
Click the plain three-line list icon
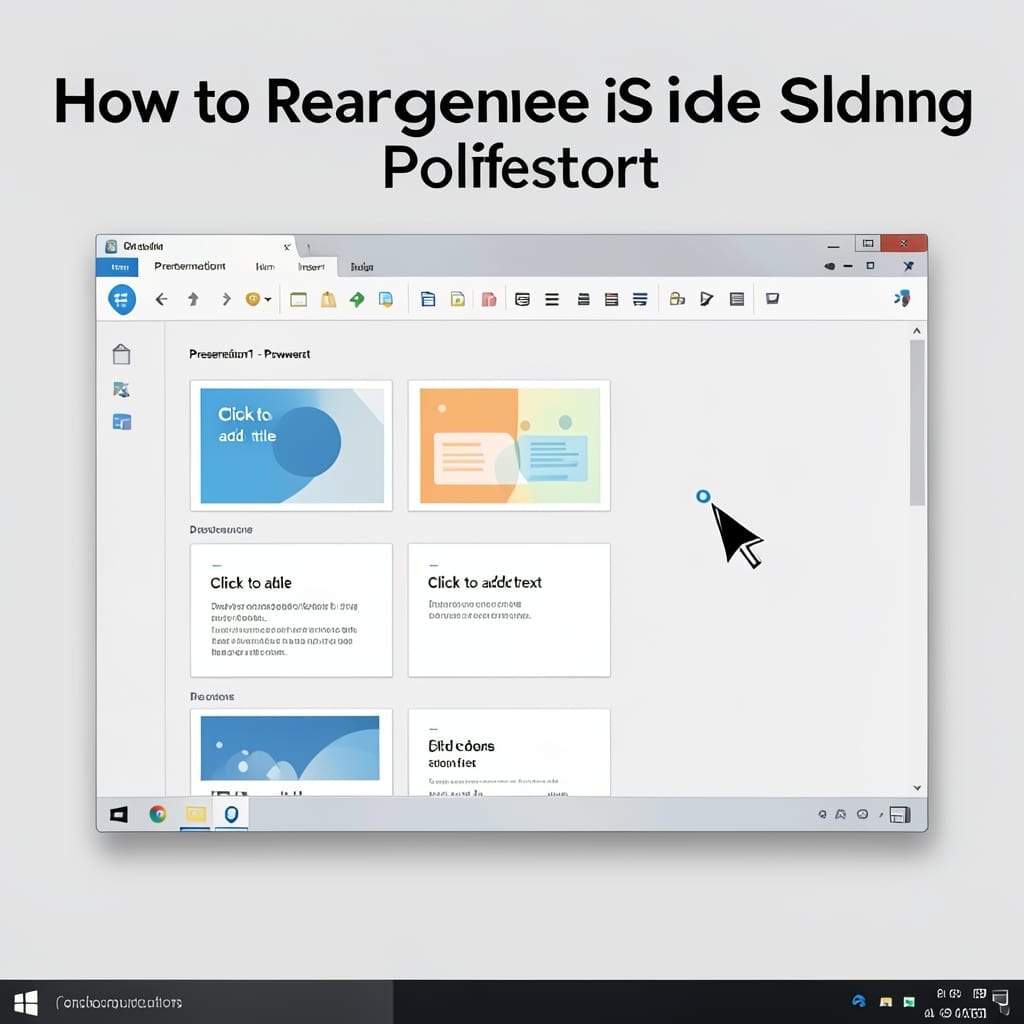552,300
